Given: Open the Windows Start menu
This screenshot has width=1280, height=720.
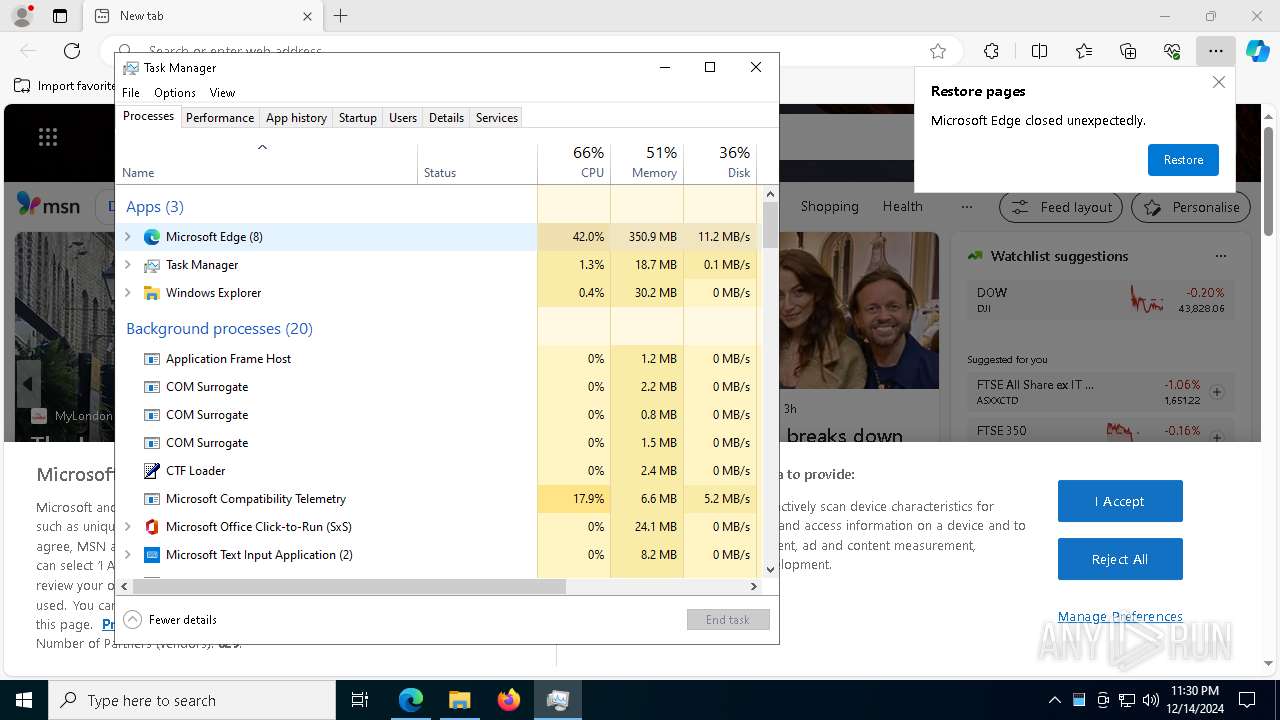Looking at the screenshot, I should coord(24,700).
